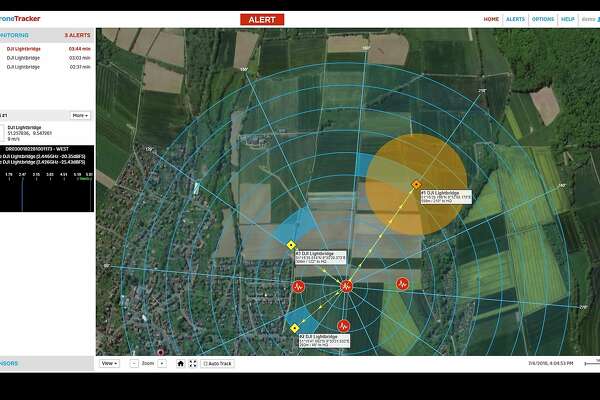Click the central red sensor icon

[346, 286]
